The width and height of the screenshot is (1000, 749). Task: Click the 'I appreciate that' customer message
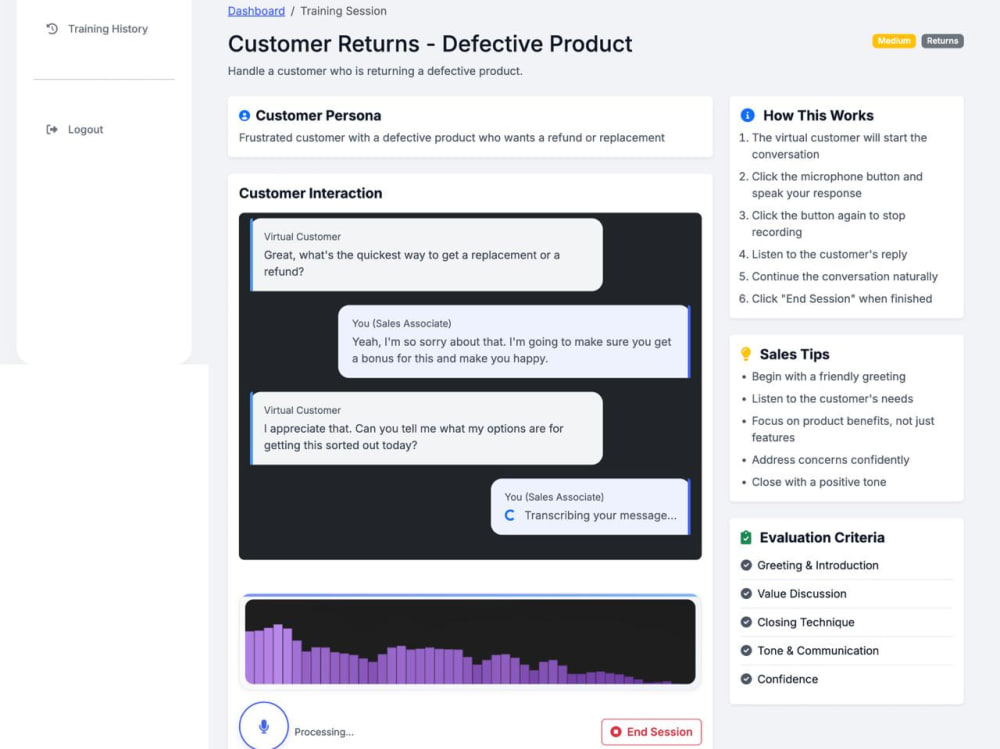point(427,429)
